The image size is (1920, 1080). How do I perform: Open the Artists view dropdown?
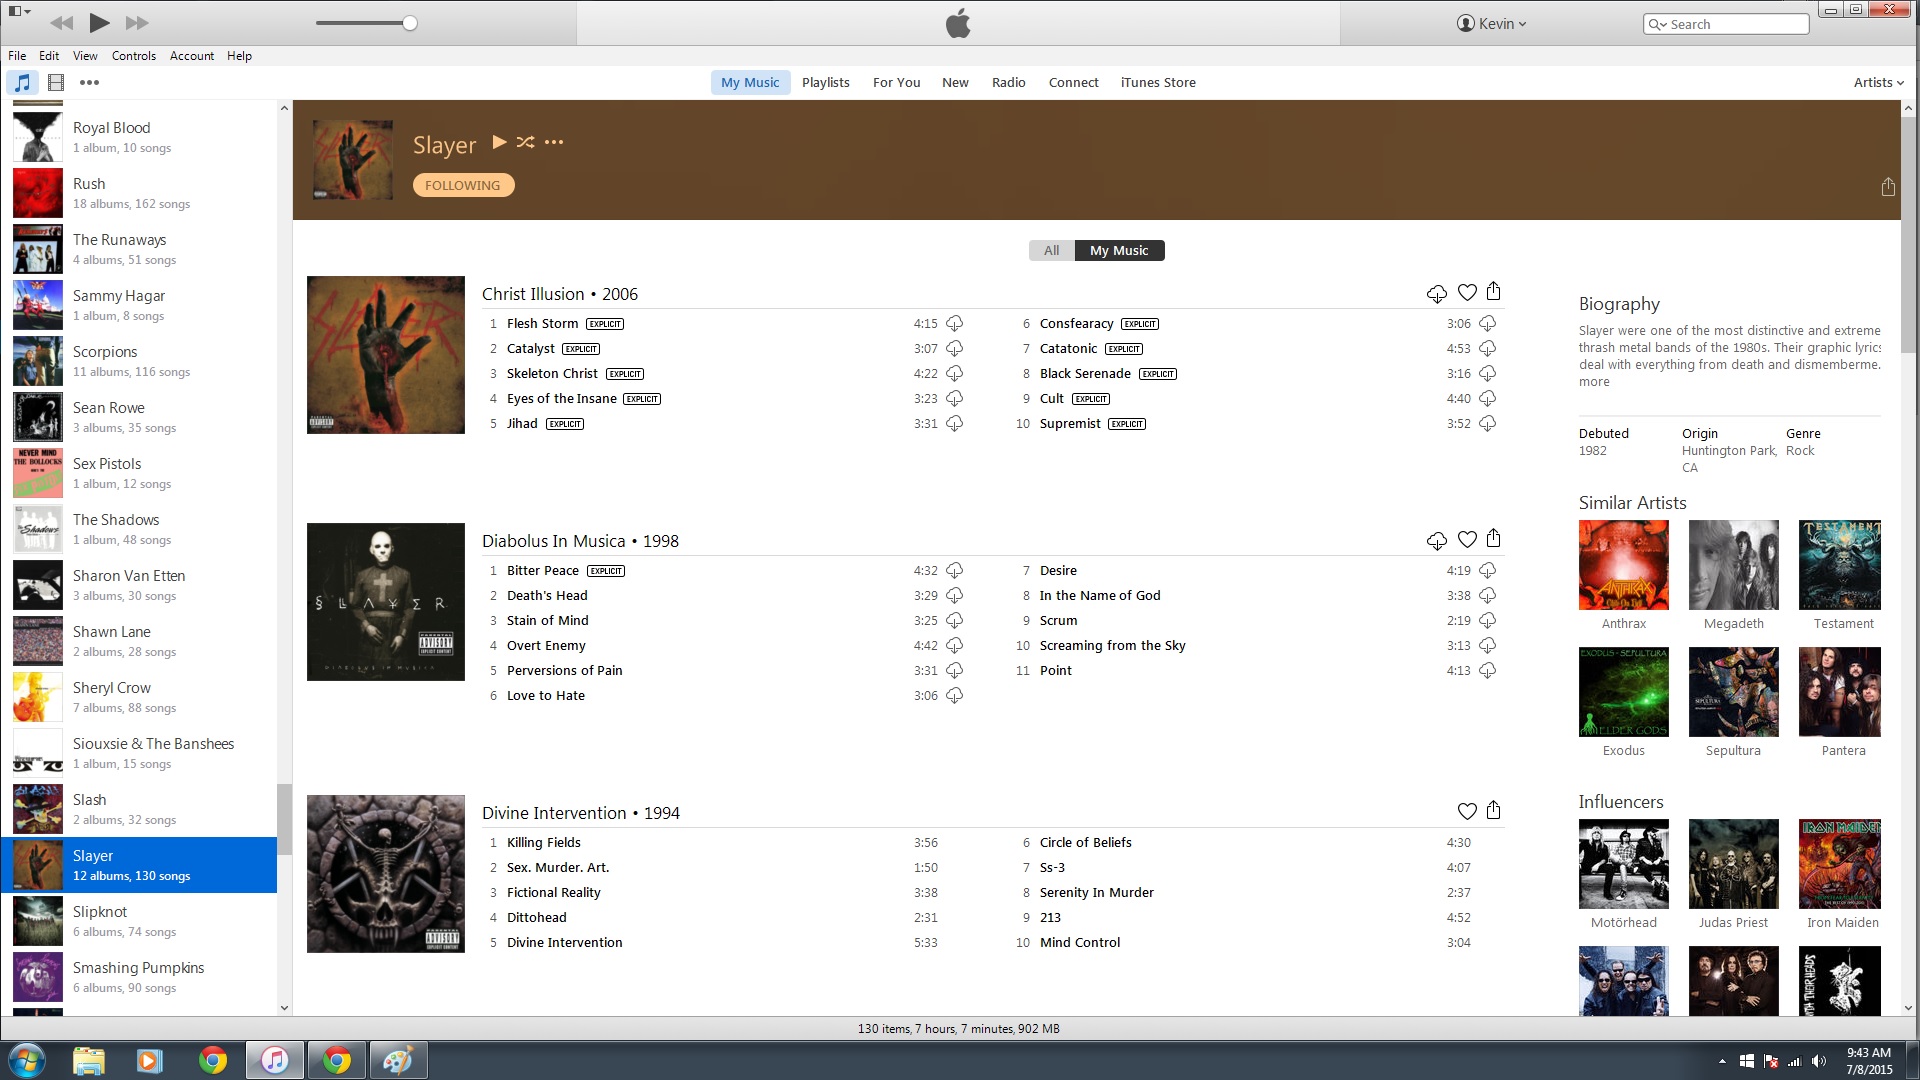coord(1877,83)
